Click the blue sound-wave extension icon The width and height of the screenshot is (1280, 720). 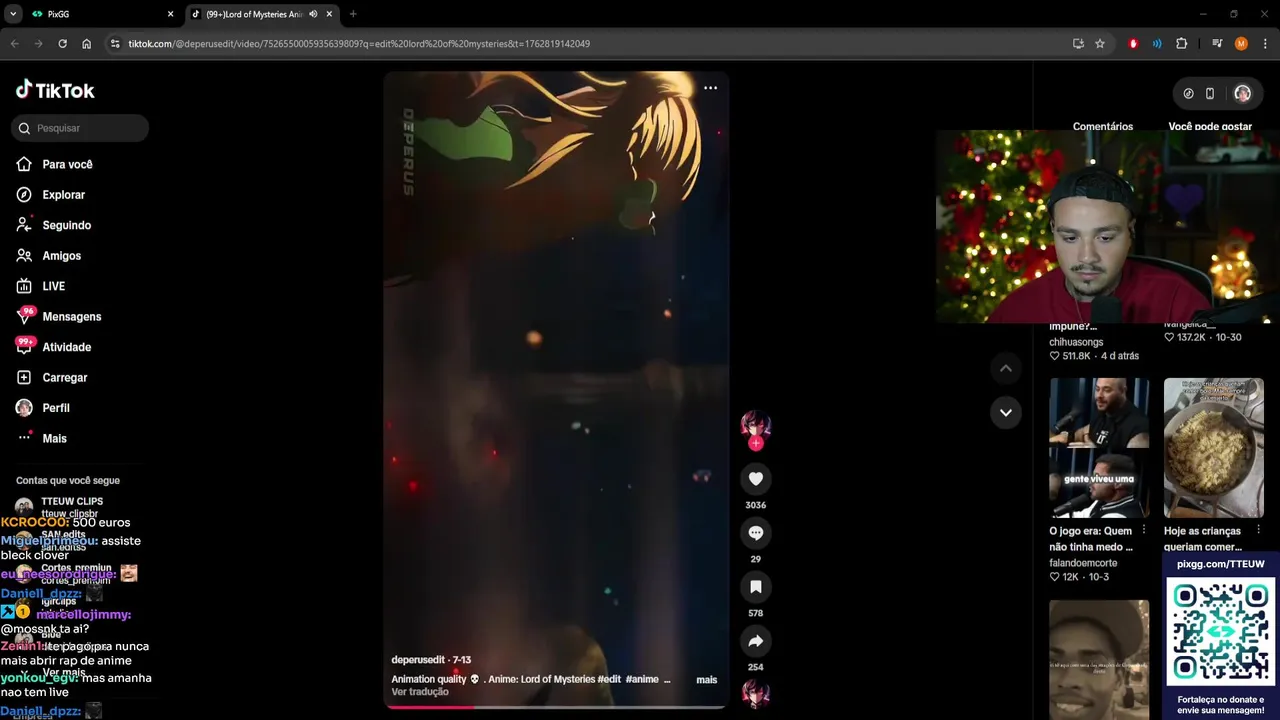(1157, 44)
